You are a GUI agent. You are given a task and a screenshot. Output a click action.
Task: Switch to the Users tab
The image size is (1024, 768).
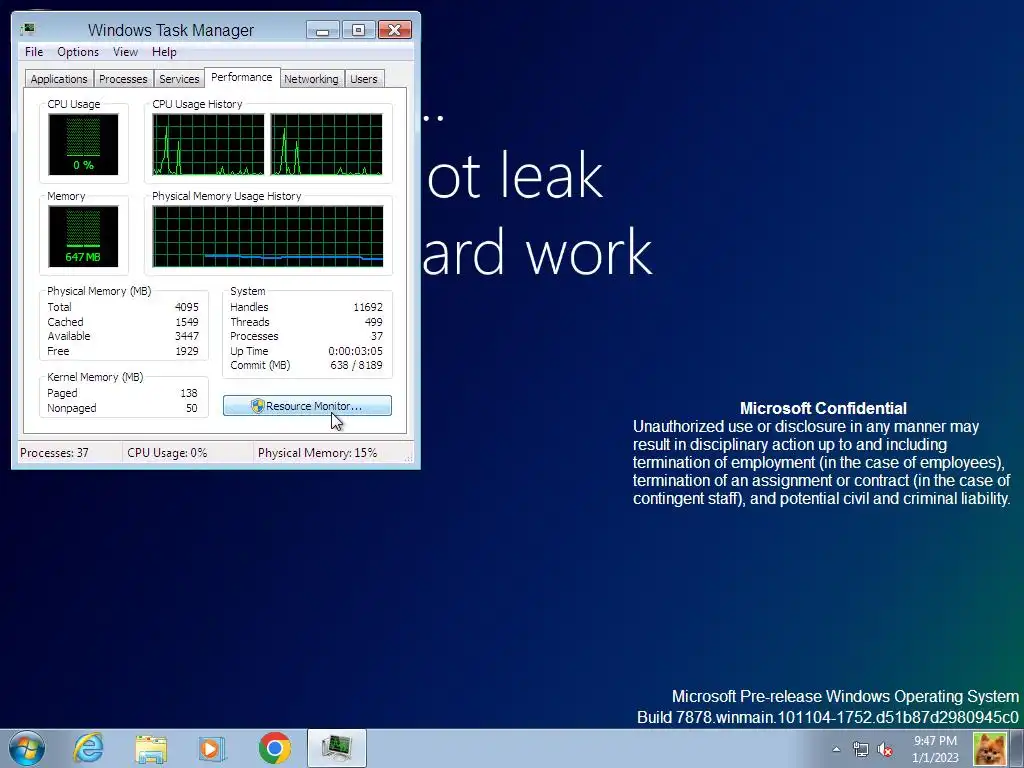click(x=364, y=79)
